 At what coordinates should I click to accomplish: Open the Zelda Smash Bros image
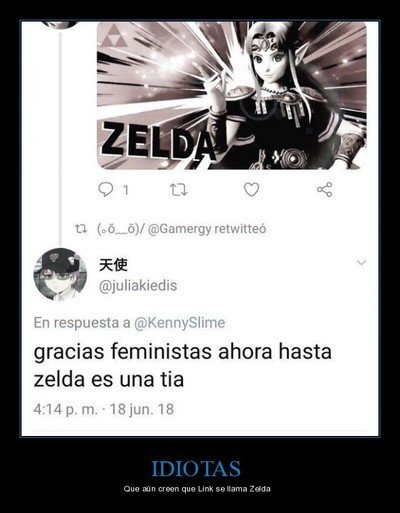pos(232,96)
